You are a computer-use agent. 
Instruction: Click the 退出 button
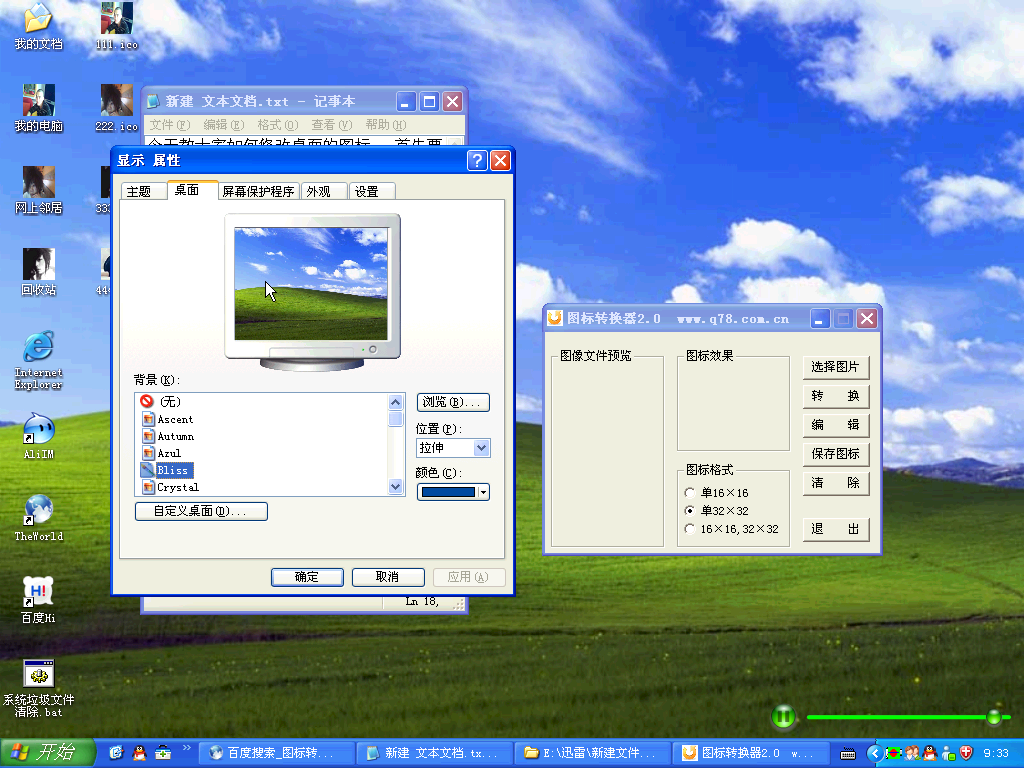coord(835,529)
